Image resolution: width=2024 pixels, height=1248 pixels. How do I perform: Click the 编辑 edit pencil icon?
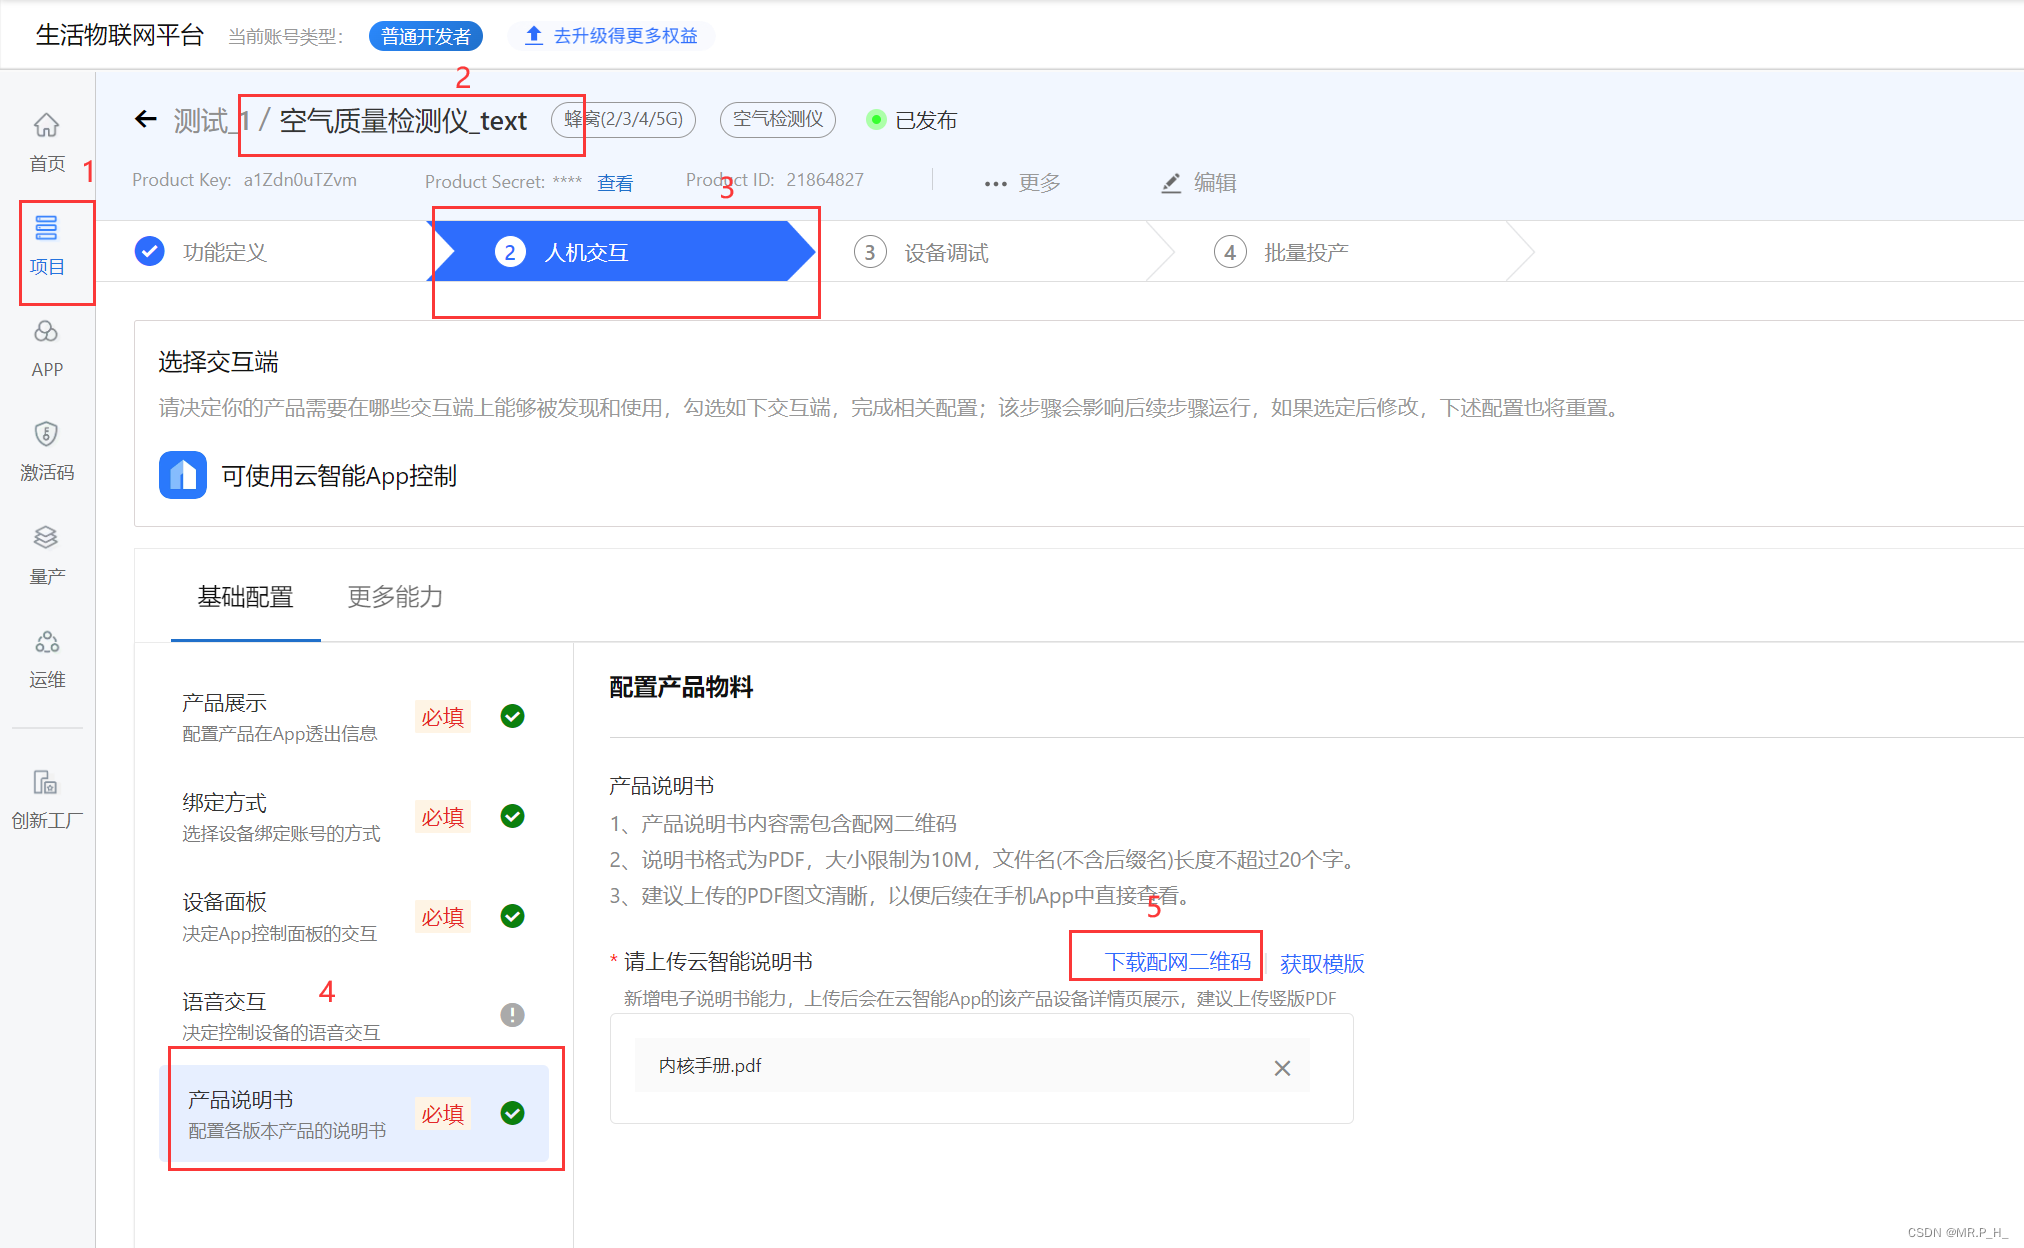(x=1171, y=183)
